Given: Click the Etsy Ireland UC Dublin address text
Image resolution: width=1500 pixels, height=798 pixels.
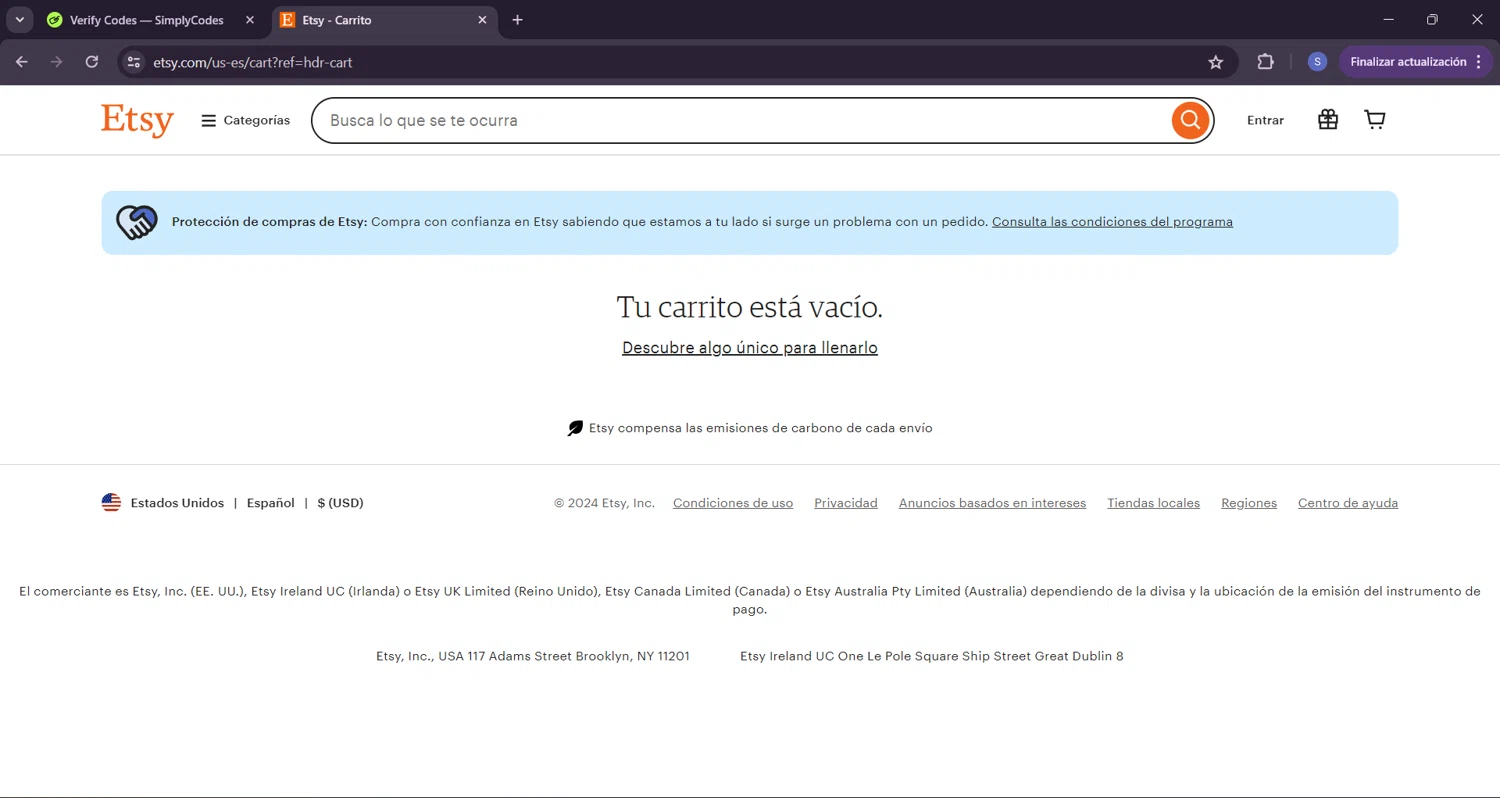Looking at the screenshot, I should (932, 657).
